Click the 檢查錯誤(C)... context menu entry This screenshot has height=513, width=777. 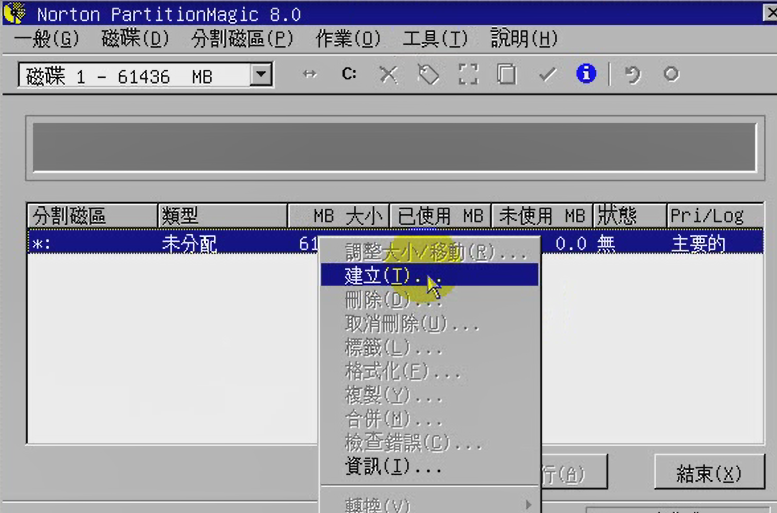click(429, 442)
